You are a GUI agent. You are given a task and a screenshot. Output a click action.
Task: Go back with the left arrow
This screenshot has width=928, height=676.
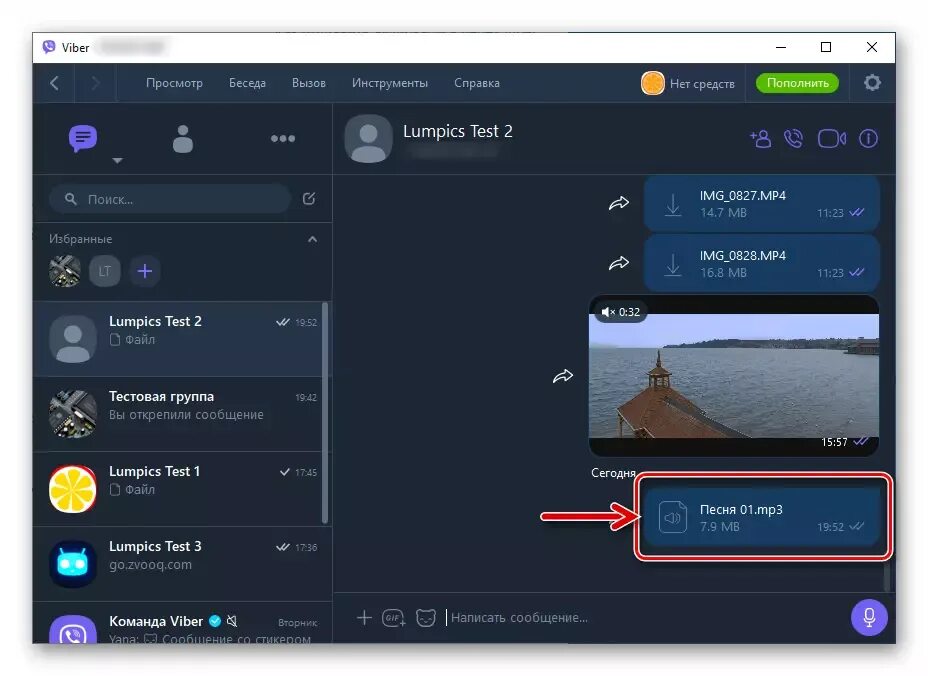54,83
